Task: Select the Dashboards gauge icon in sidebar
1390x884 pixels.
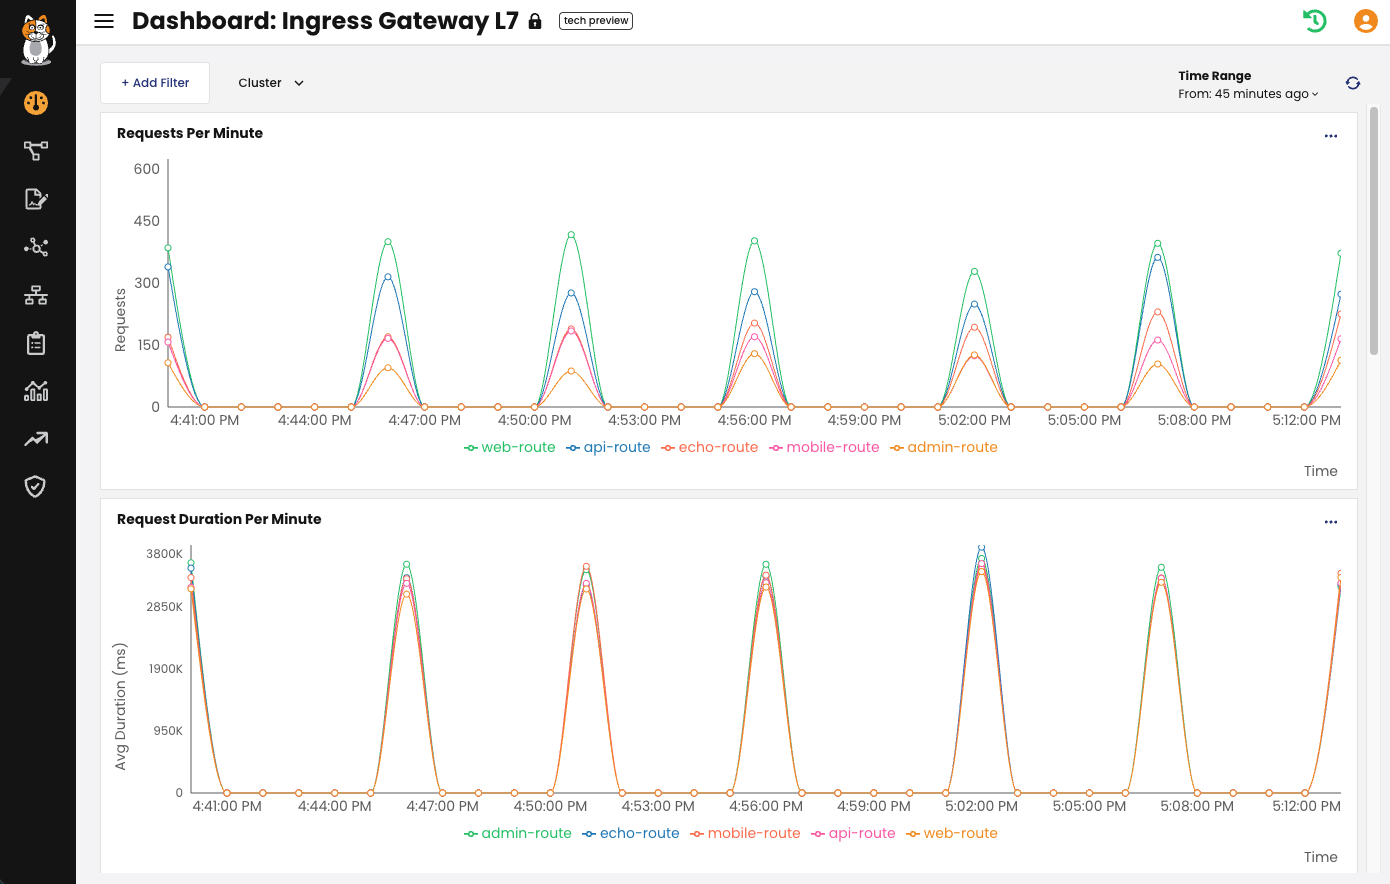Action: (36, 102)
